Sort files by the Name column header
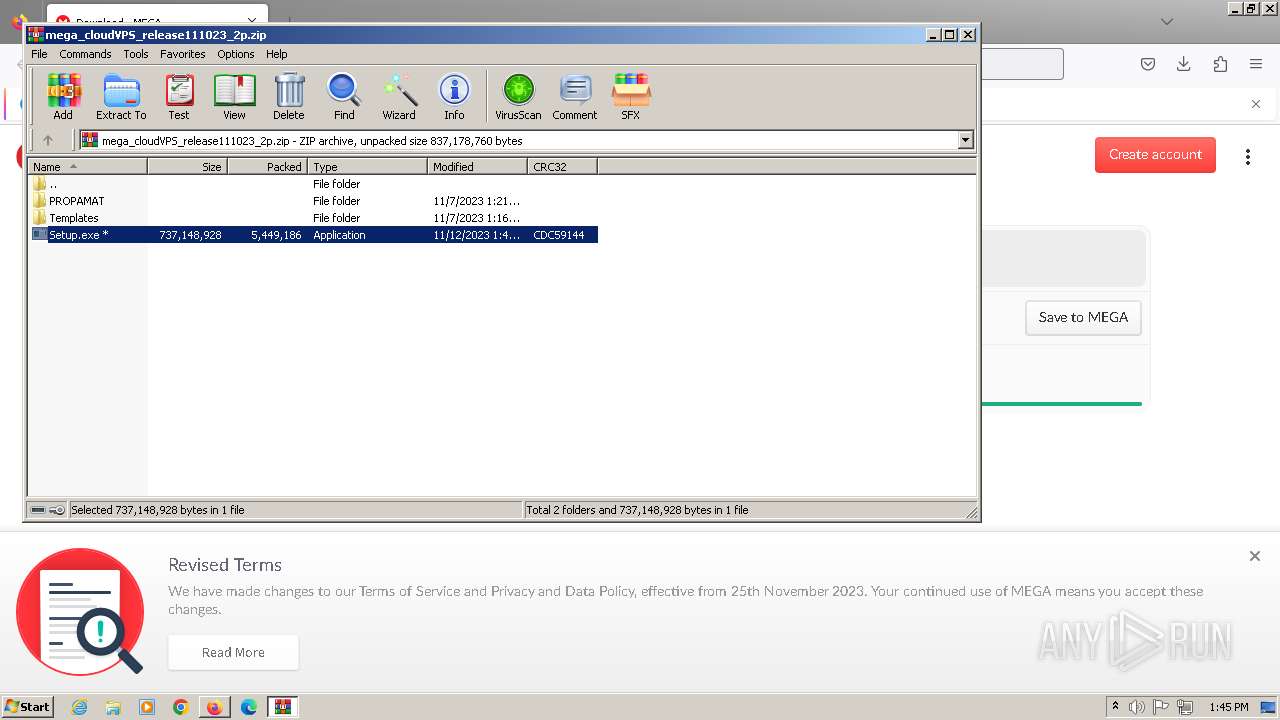Viewport: 1280px width, 720px height. click(88, 167)
